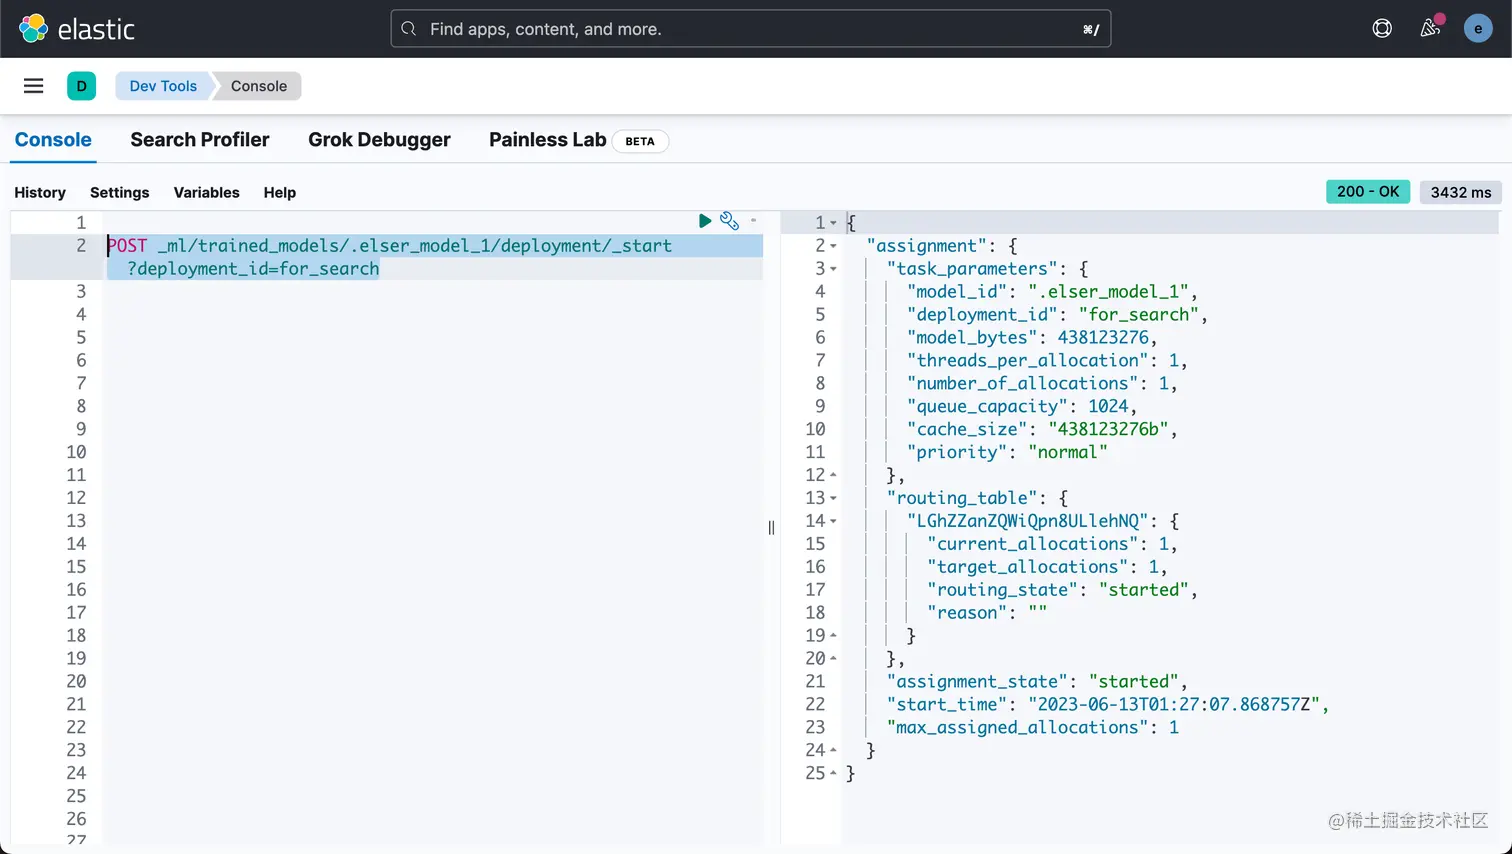The width and height of the screenshot is (1512, 854).
Task: Click the "current_allocations" line
Action: (1052, 544)
